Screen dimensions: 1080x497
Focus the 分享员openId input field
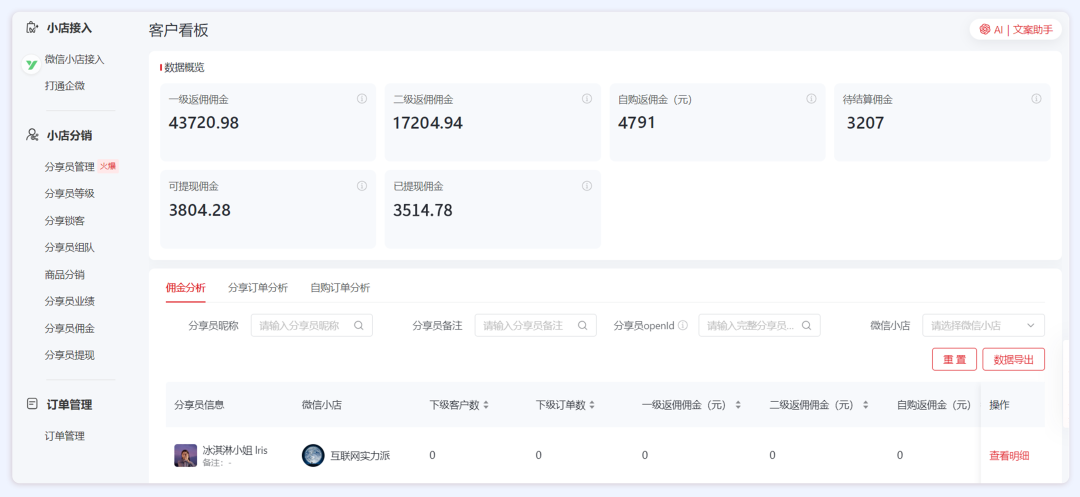pyautogui.click(x=759, y=326)
